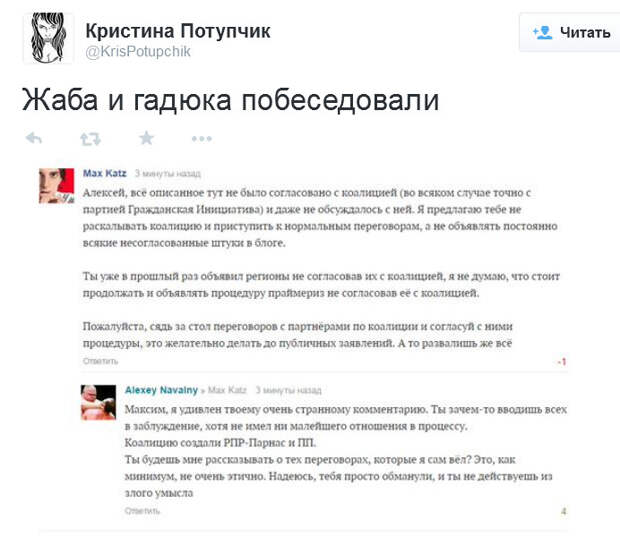Open Alexey Navalny's comment avatar
The width and height of the screenshot is (620, 546).
98,402
